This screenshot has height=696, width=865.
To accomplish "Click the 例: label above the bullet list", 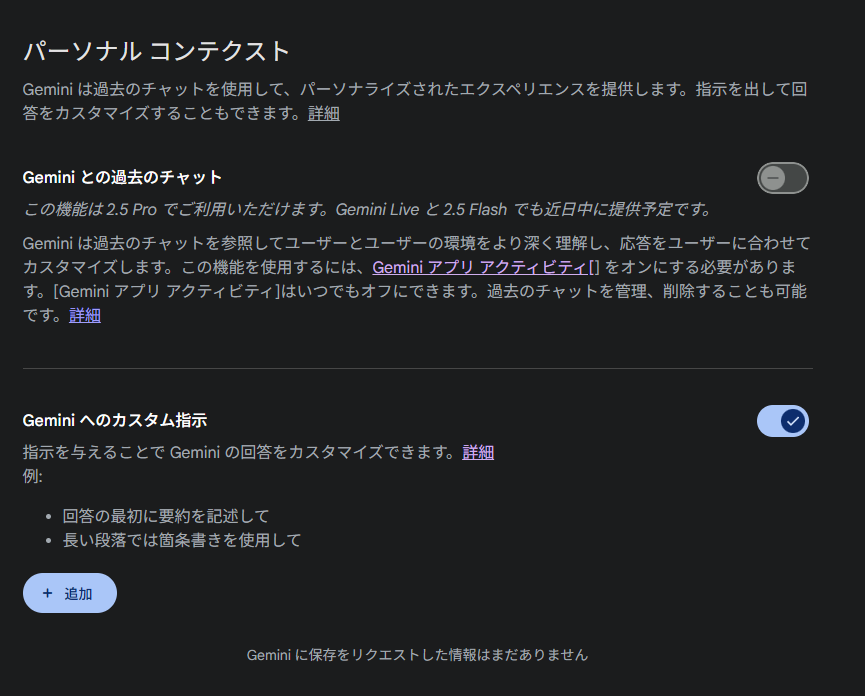I will click(33, 476).
